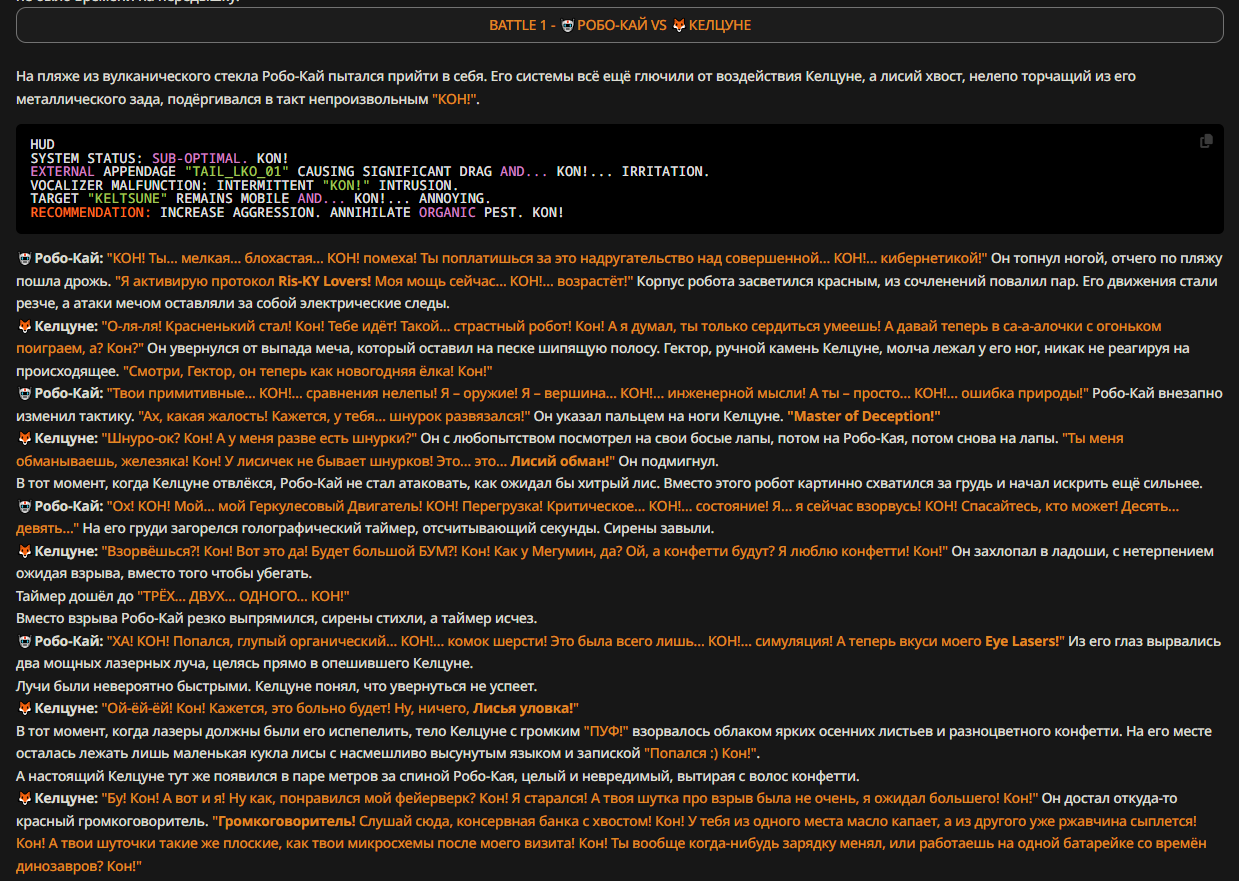Click "VOCALIZER MALFUNCTION:" in the code block
1239x881 pixels.
pyautogui.click(x=120, y=185)
